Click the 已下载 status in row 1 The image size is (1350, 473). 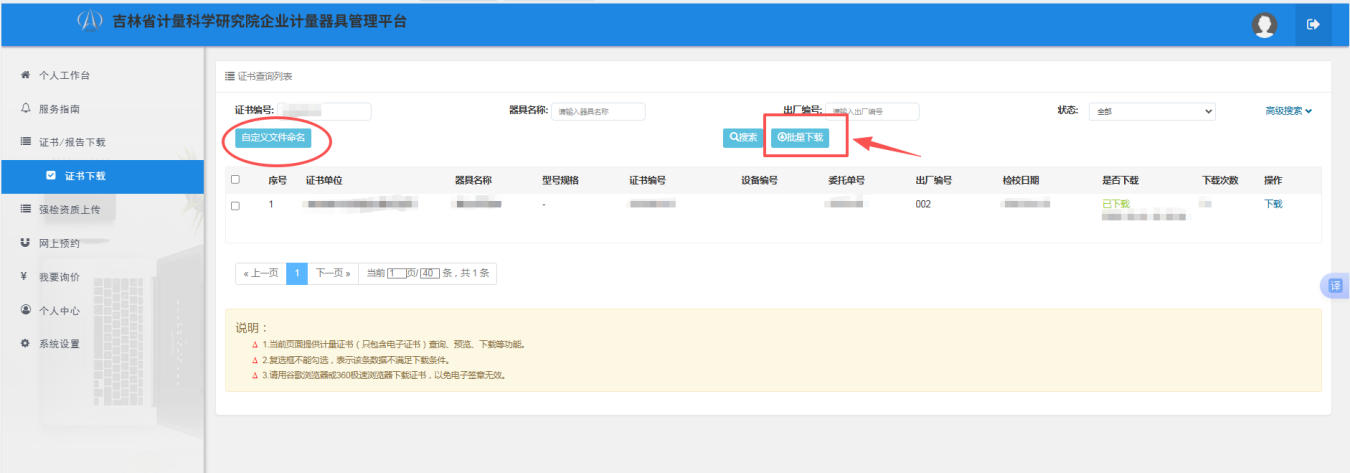point(1115,204)
